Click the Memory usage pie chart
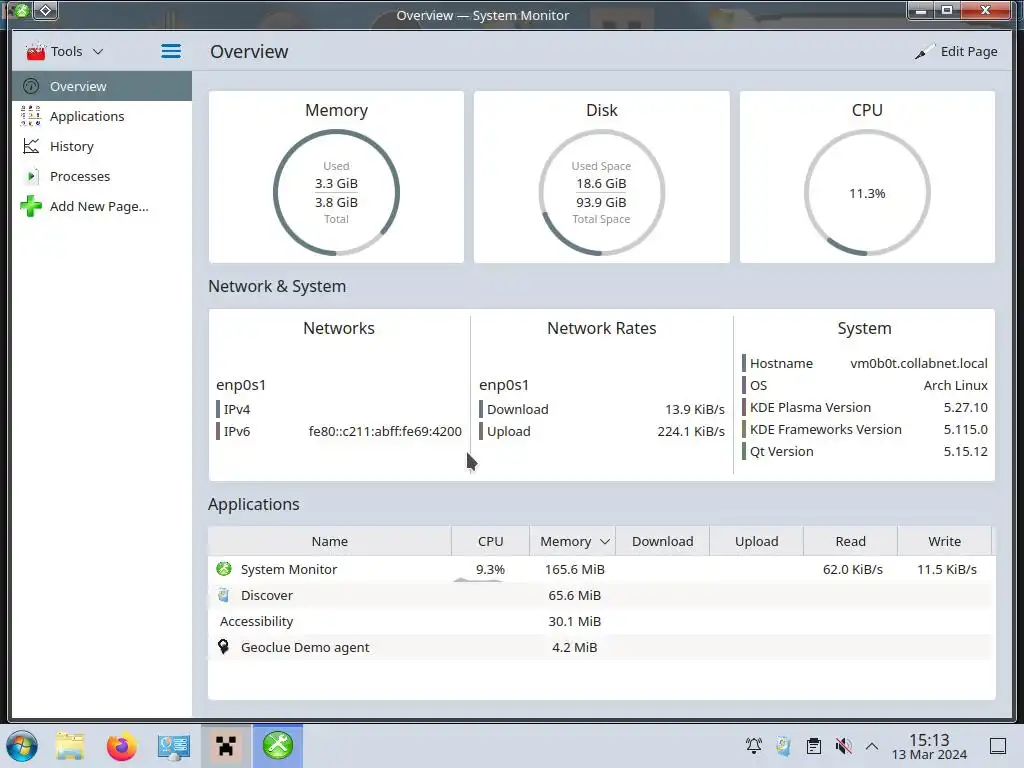The width and height of the screenshot is (1024, 768). [x=336, y=193]
